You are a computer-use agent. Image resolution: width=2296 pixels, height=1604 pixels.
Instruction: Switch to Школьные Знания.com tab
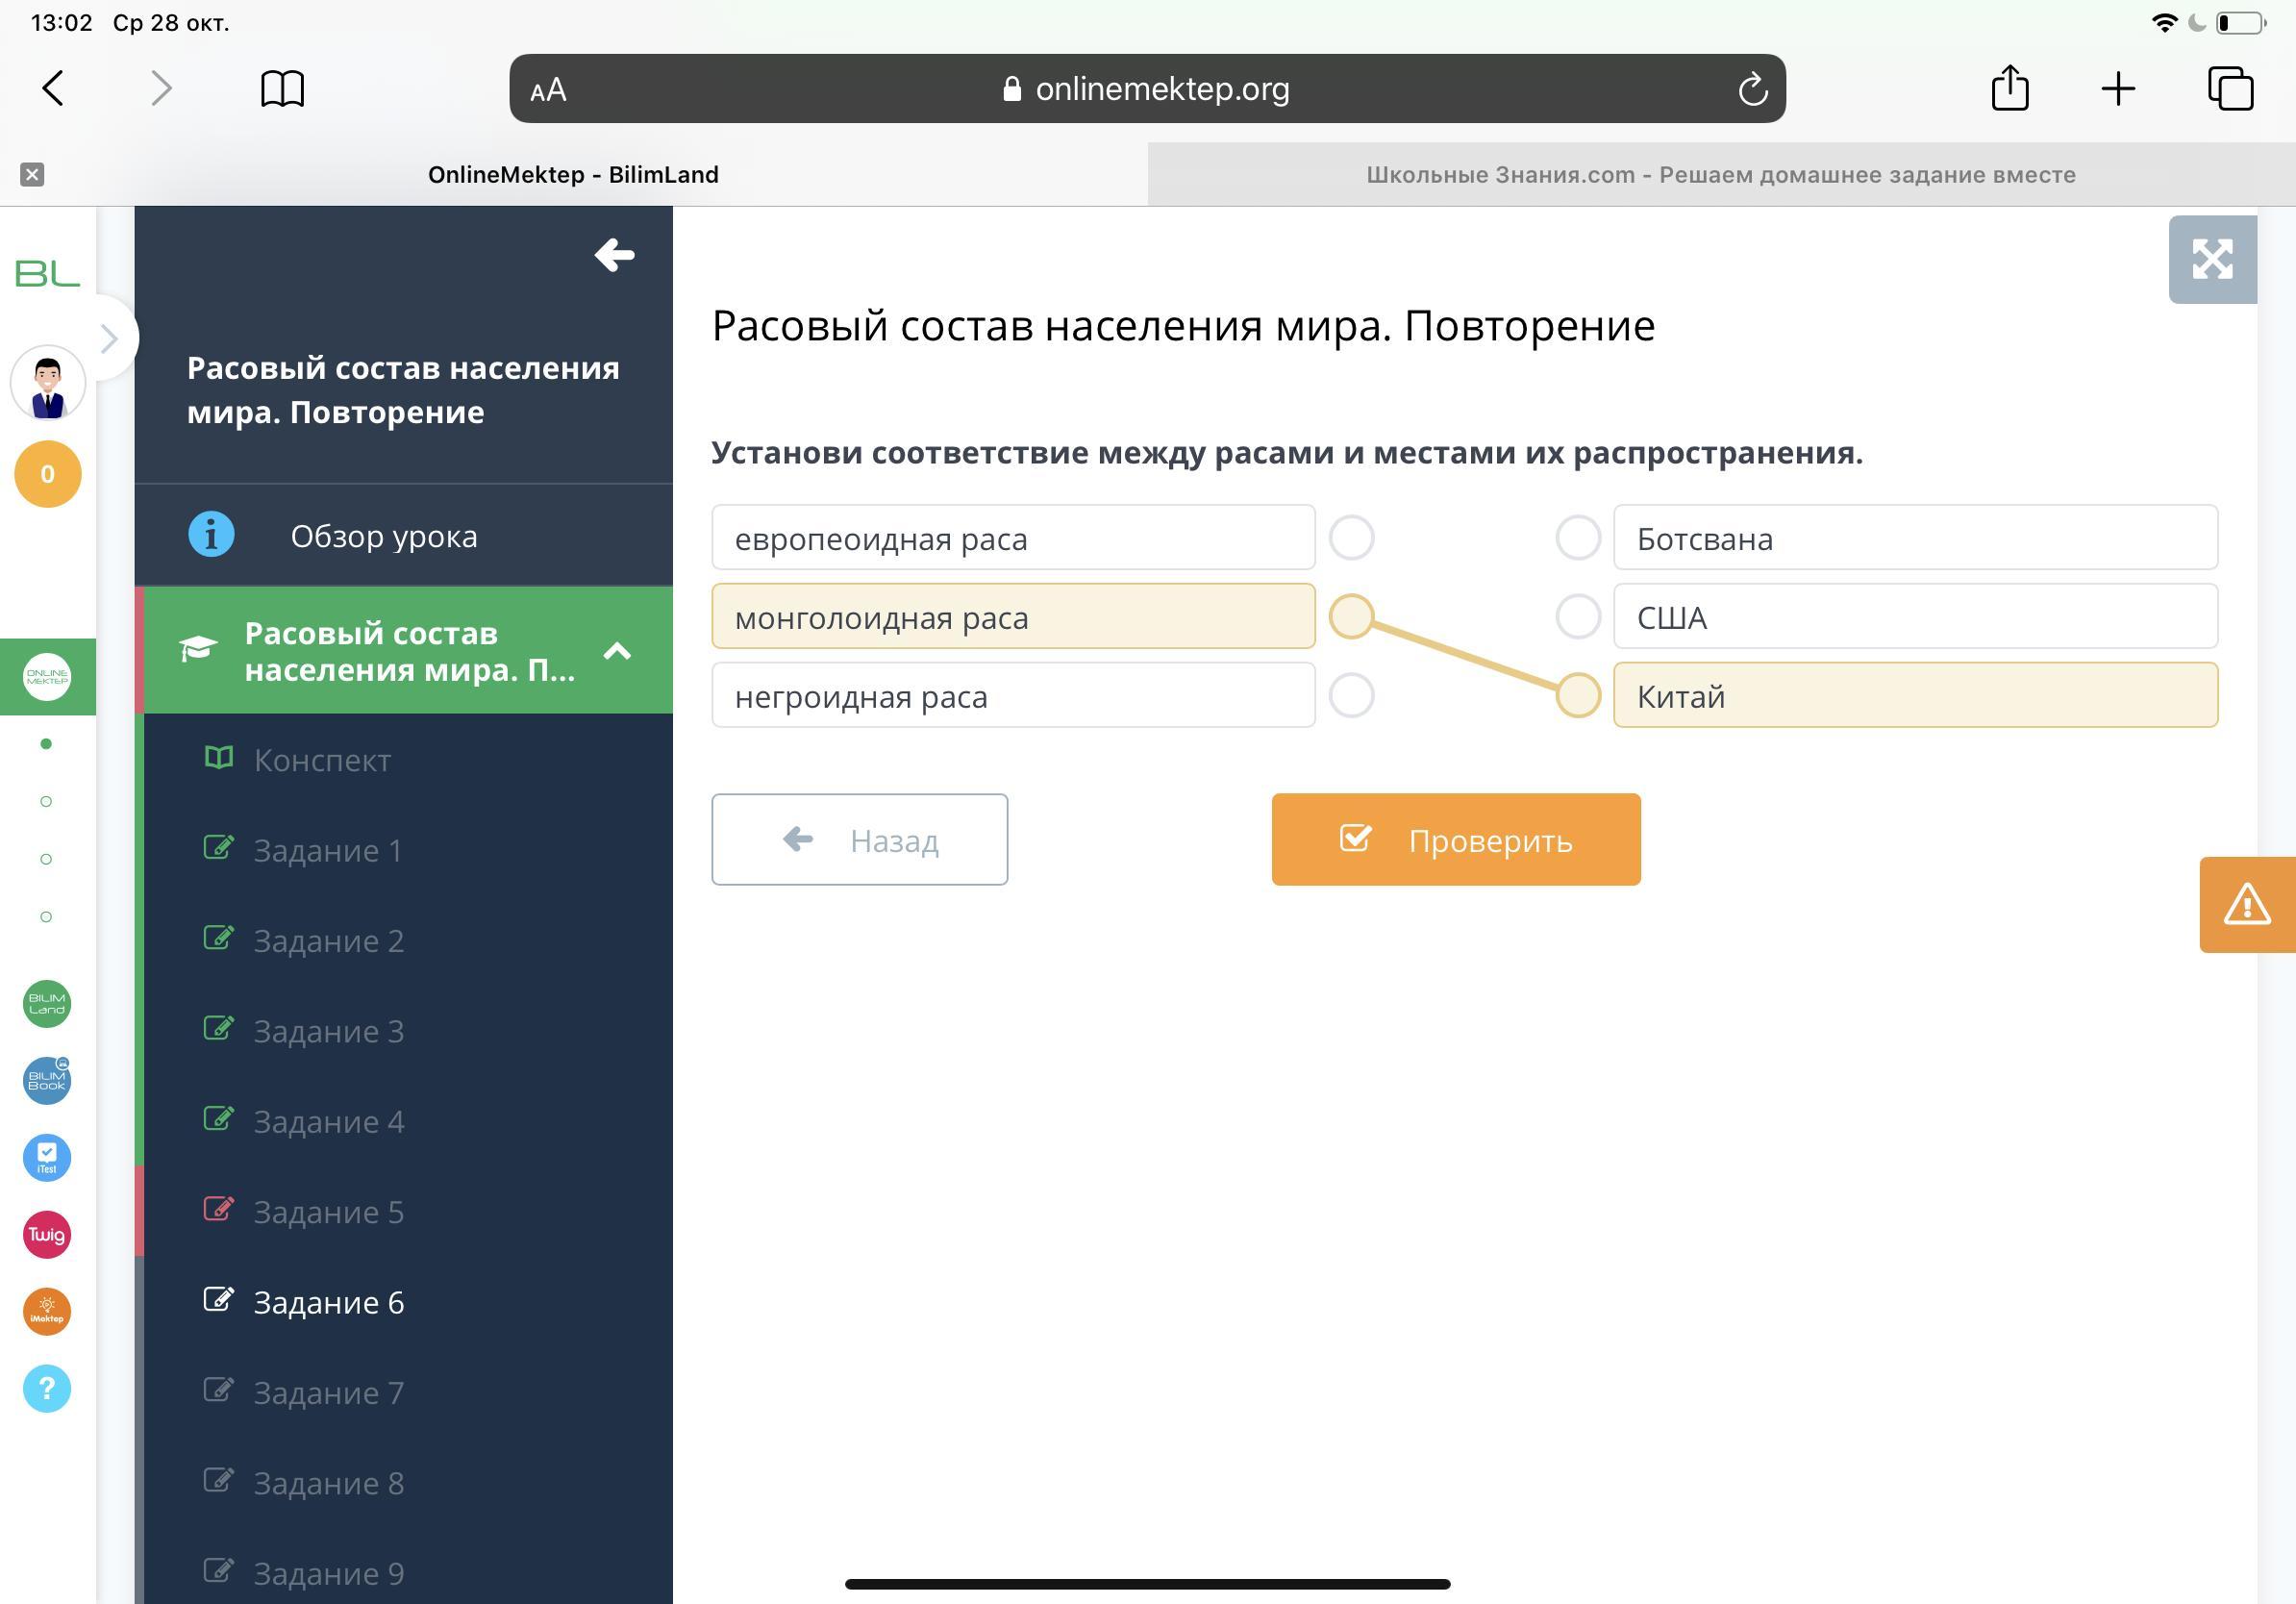pyautogui.click(x=1720, y=175)
